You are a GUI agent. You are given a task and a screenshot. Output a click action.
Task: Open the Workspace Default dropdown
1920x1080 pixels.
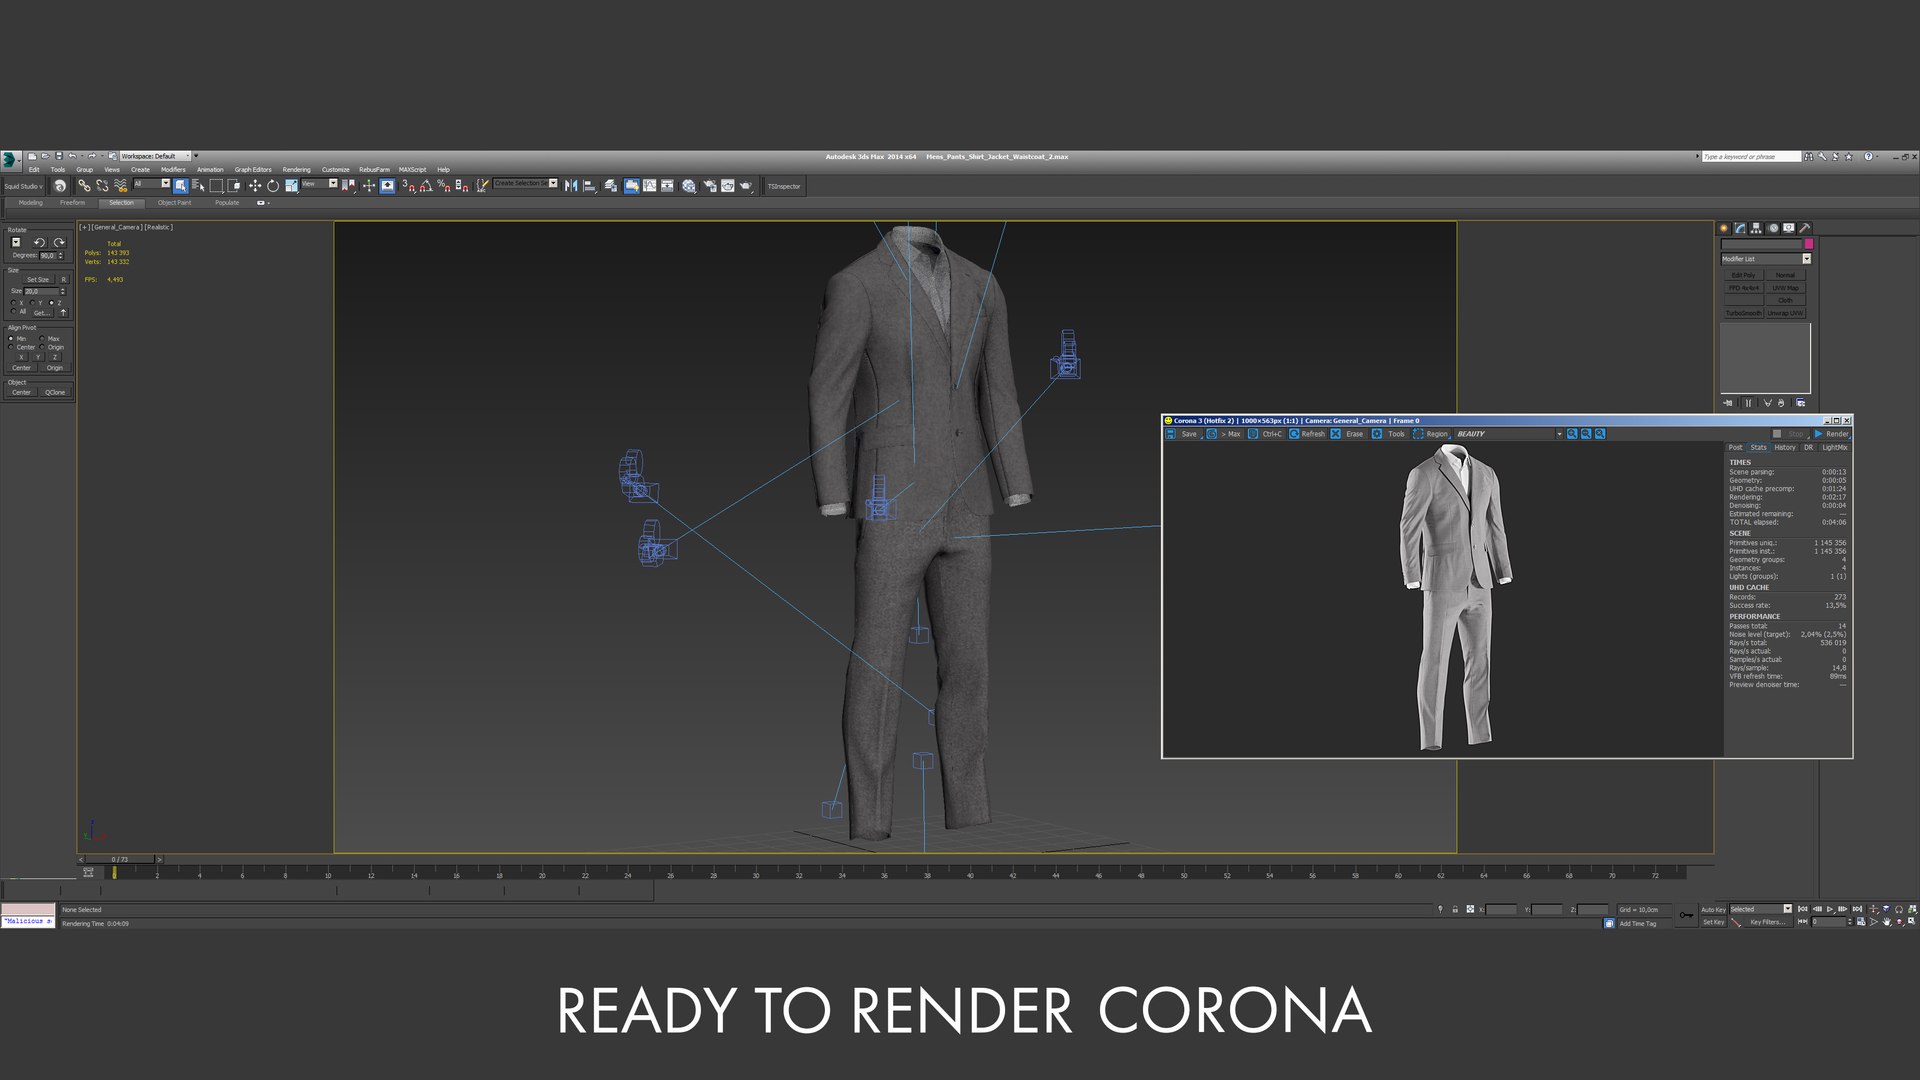(154, 156)
